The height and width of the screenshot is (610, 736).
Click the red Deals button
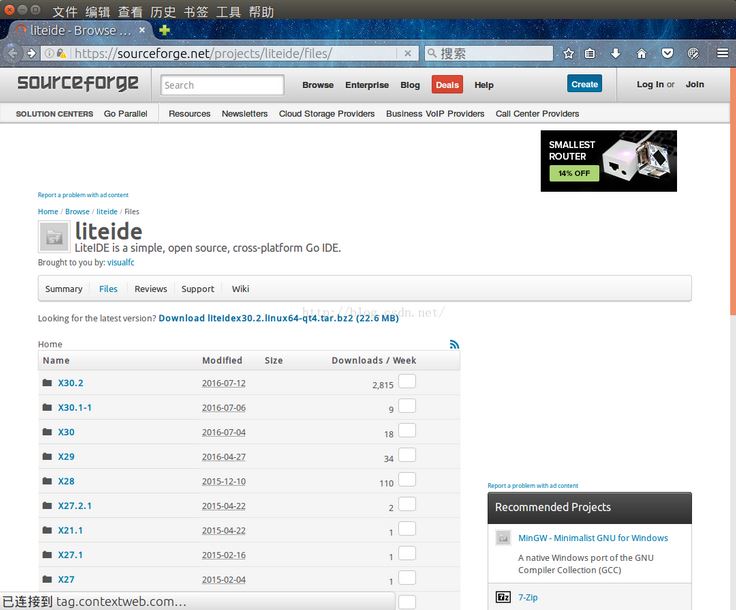[447, 84]
